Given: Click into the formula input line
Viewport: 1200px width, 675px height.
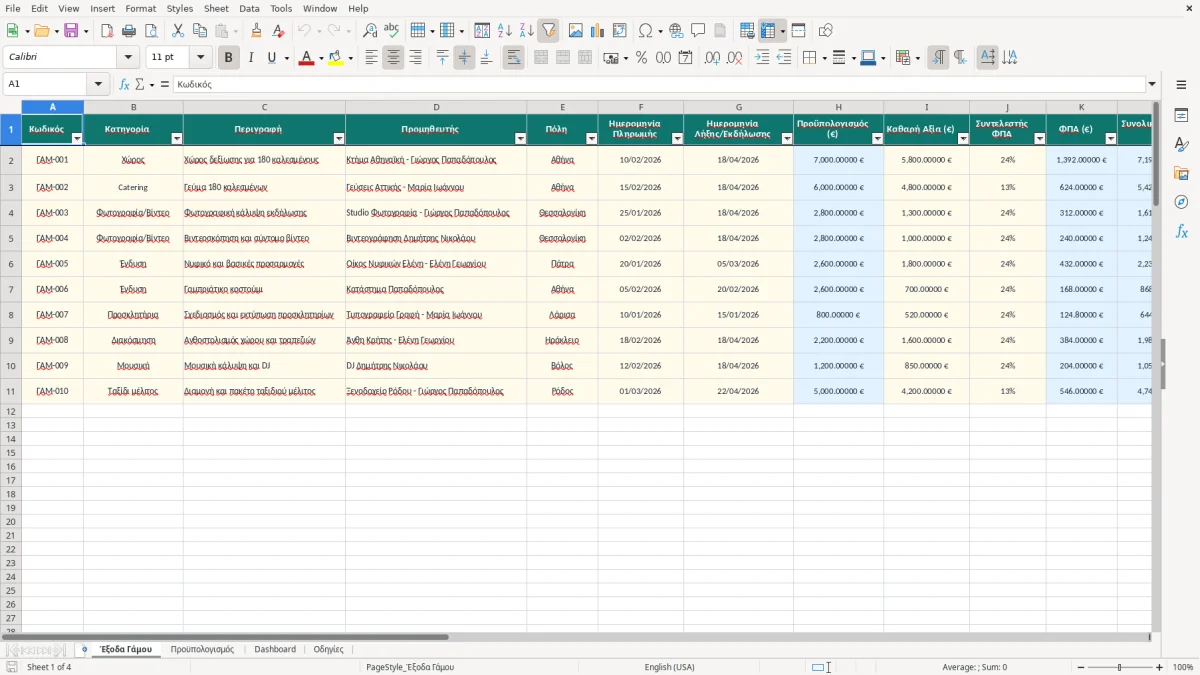Looking at the screenshot, I should [x=660, y=85].
